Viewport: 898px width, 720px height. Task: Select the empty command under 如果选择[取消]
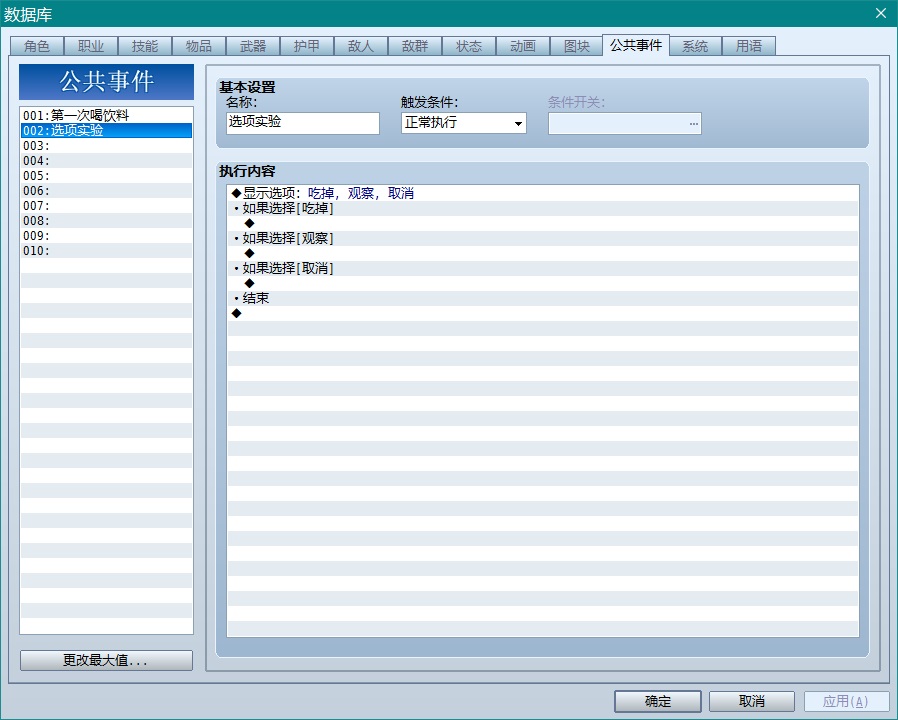543,283
